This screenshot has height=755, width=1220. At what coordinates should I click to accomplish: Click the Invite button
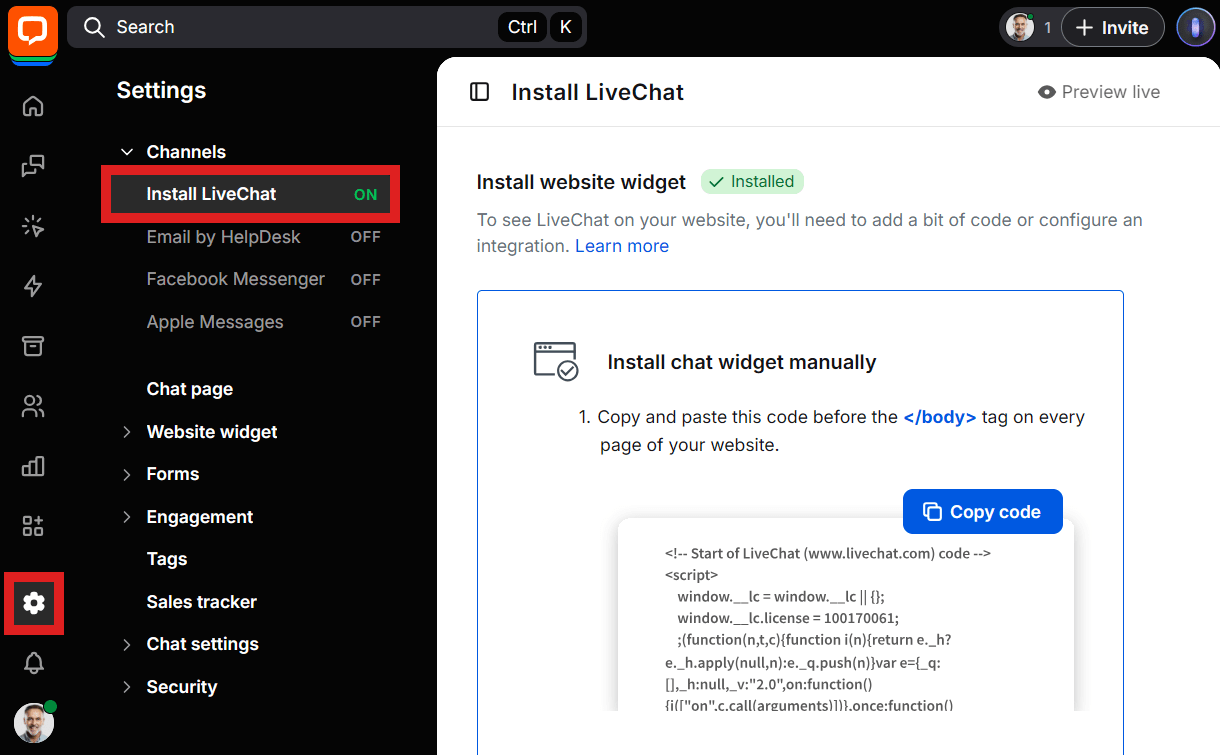[x=1112, y=27]
